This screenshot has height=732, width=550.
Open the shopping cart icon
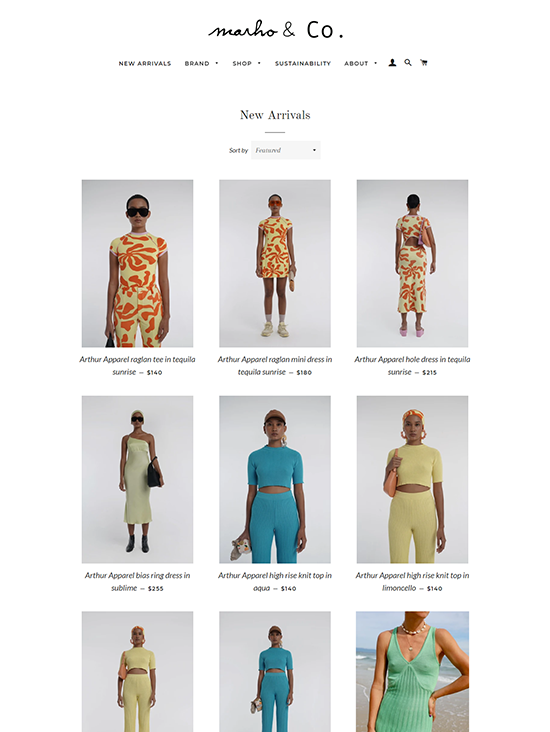[x=424, y=63]
